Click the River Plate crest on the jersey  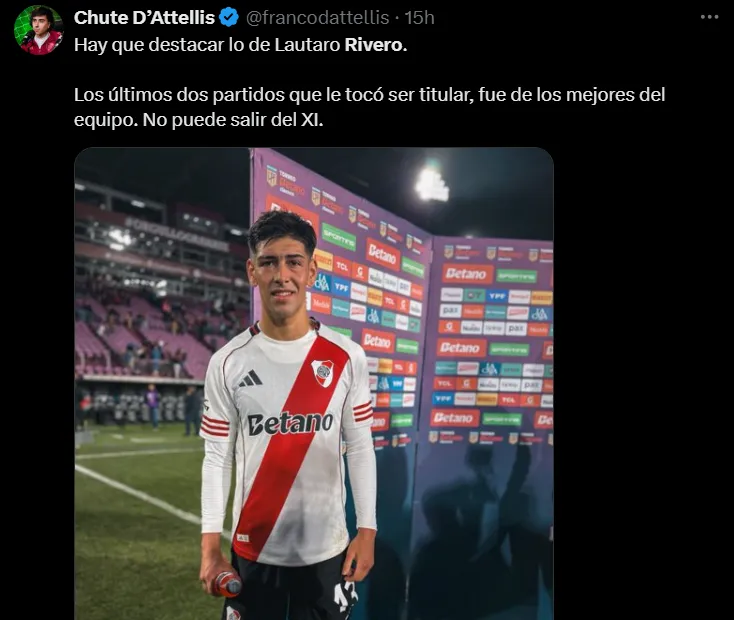323,373
